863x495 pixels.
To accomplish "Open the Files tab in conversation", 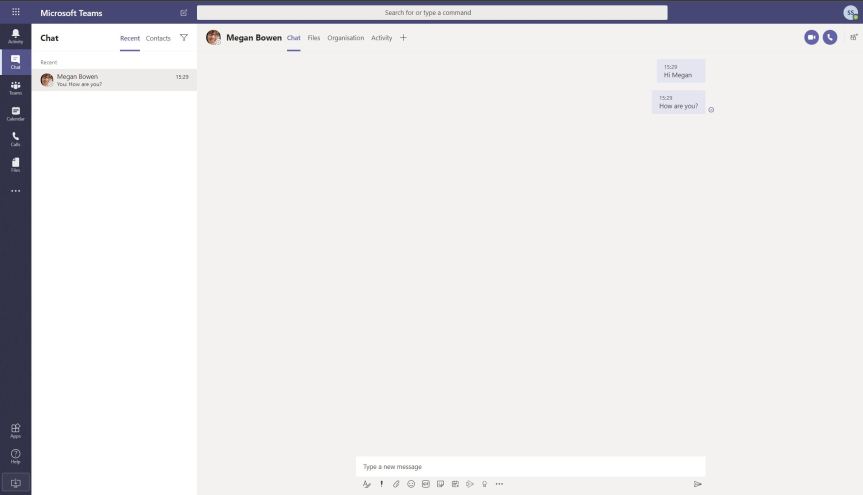I will point(314,38).
